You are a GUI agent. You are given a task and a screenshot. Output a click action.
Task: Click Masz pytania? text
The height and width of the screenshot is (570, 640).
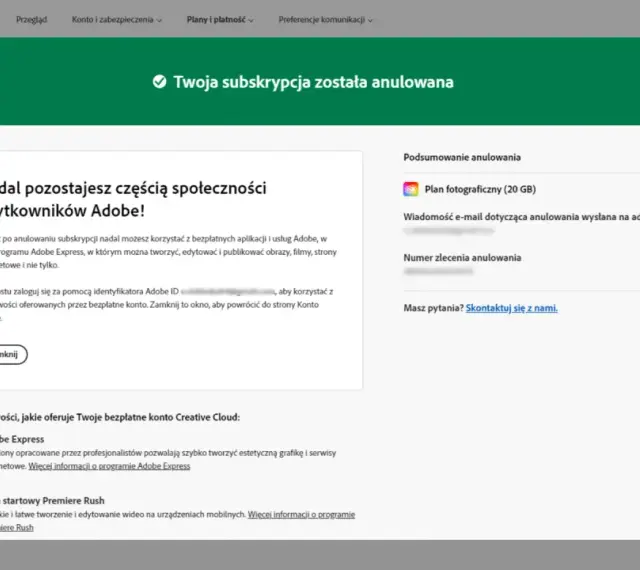[x=433, y=308]
